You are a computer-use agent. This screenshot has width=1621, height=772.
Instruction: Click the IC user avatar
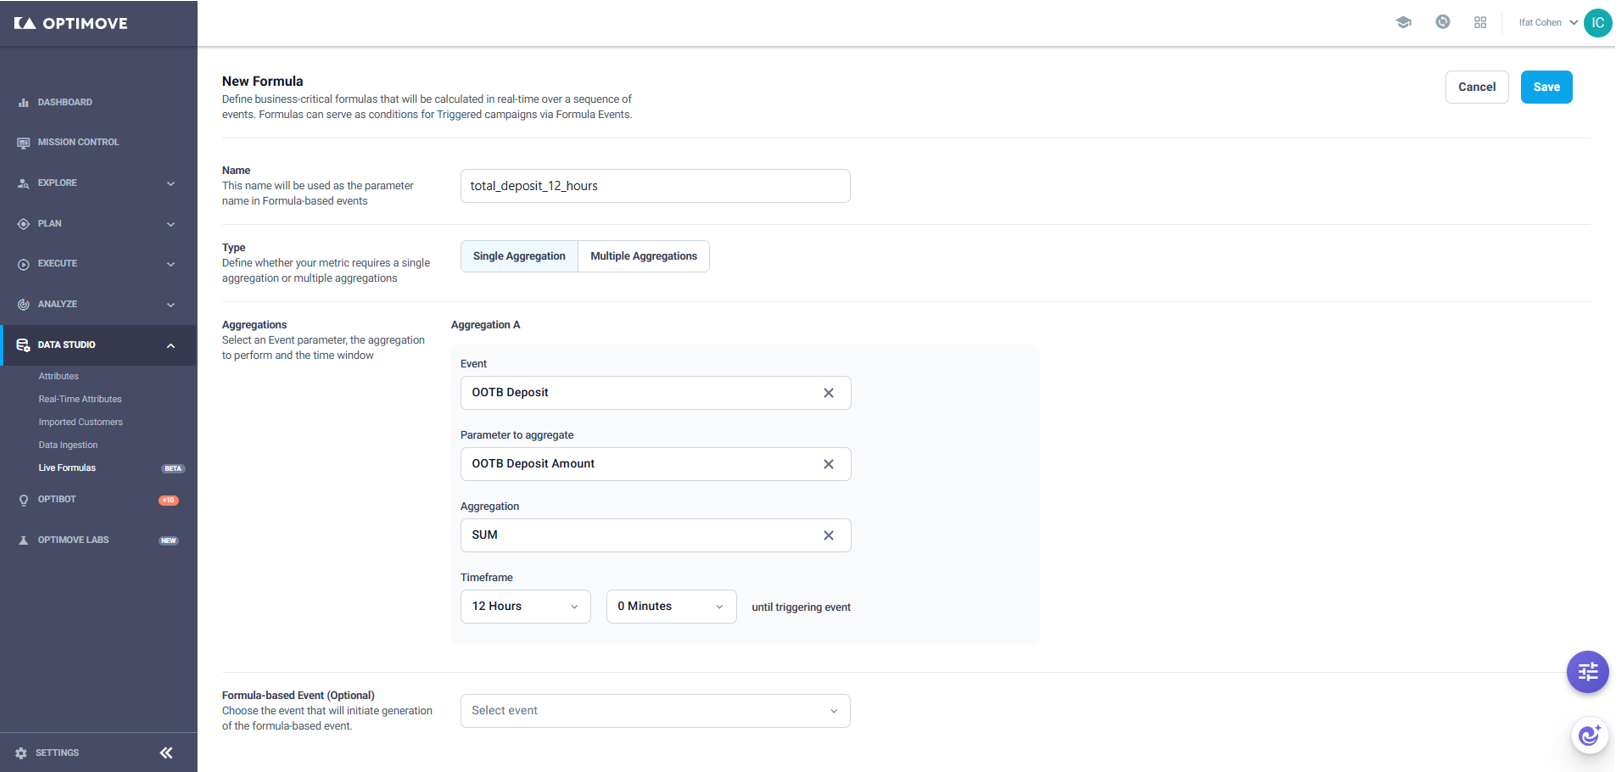1597,22
